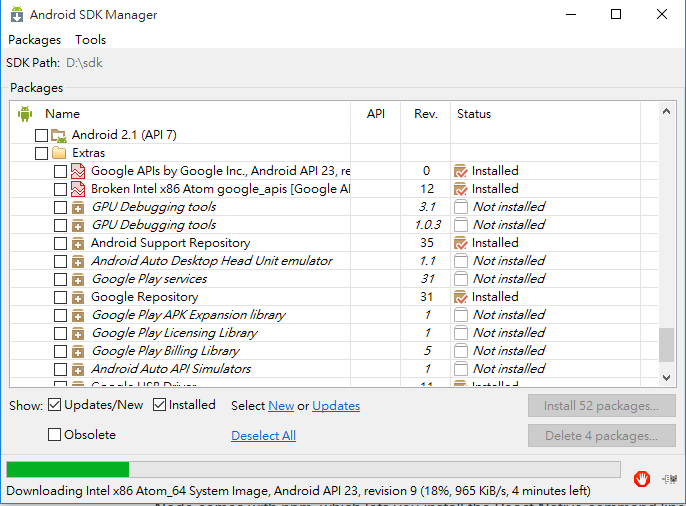Click the package icon for Android Auto API Simulators
Screen dimensions: 686x506
(78, 369)
